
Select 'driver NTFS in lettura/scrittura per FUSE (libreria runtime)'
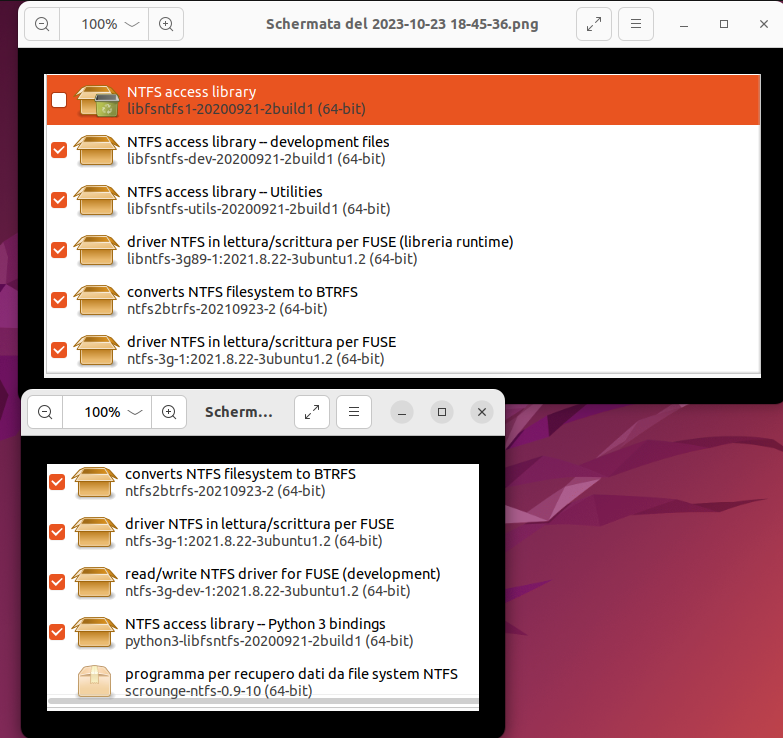[x=320, y=242]
